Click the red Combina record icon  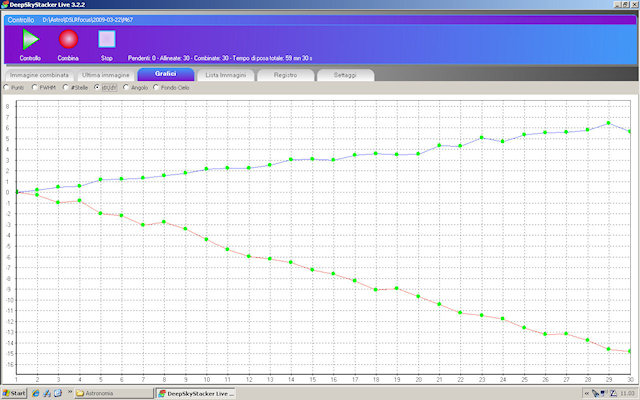click(x=69, y=39)
